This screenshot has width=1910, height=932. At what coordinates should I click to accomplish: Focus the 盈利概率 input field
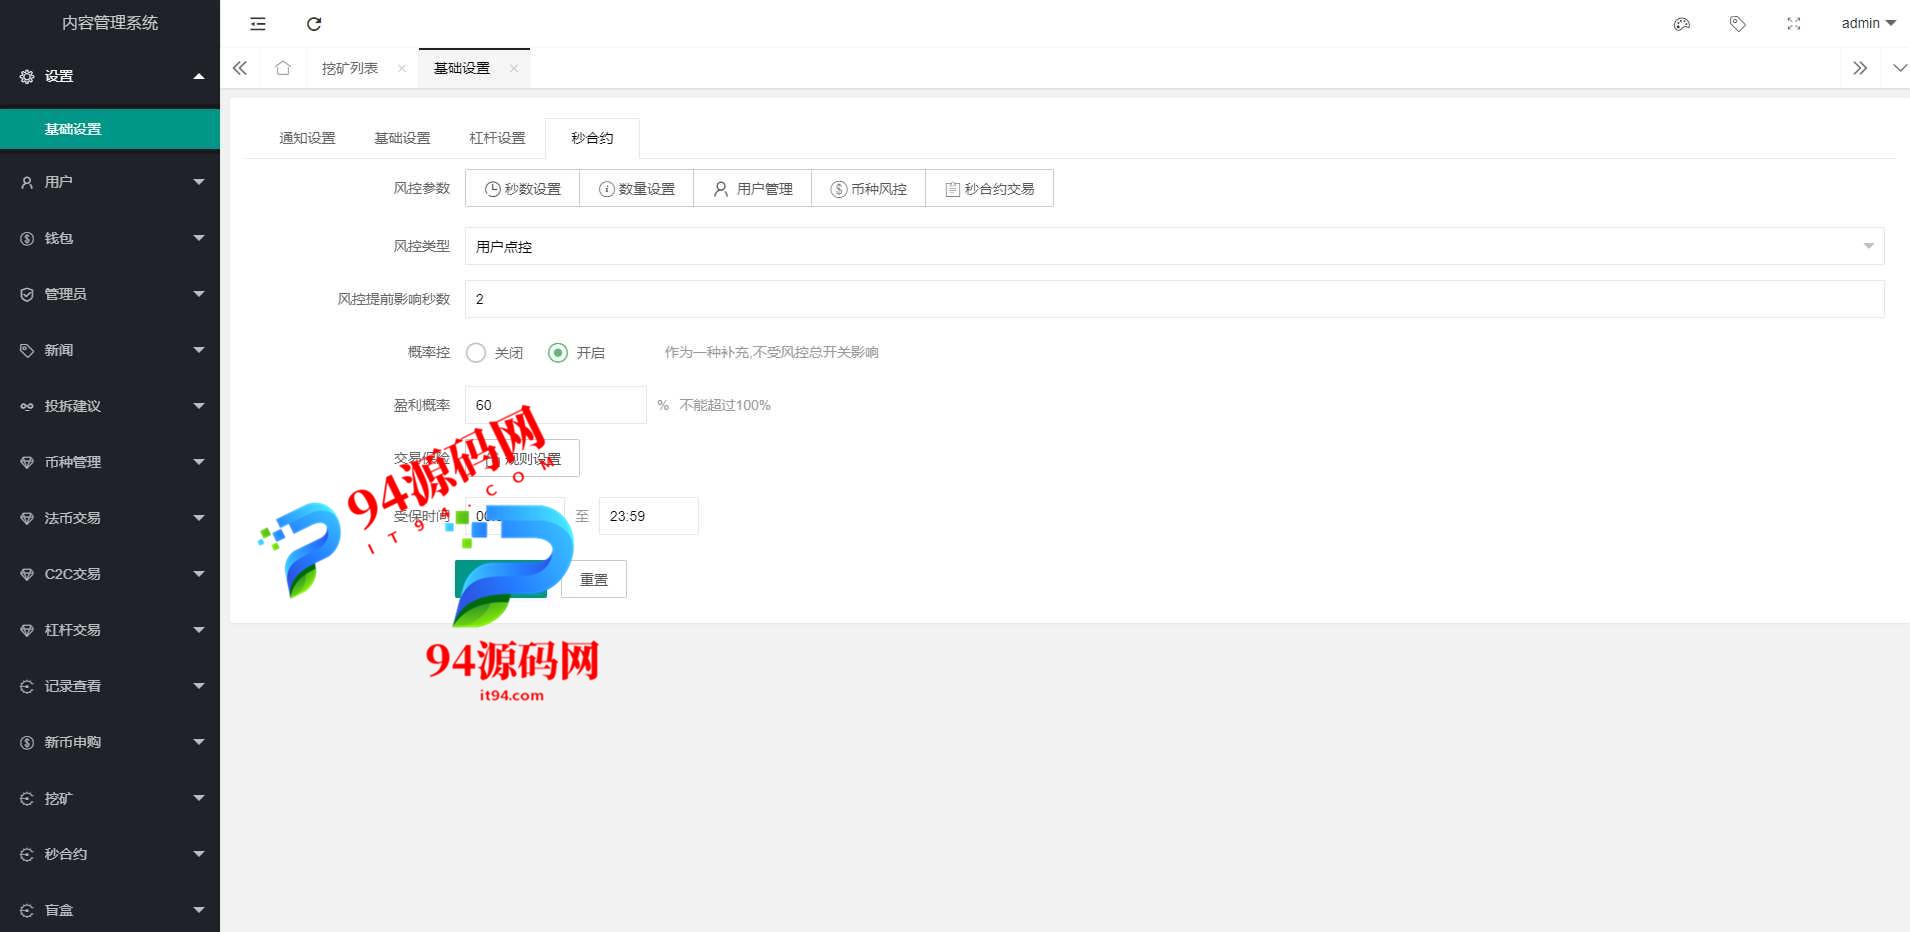tap(556, 405)
